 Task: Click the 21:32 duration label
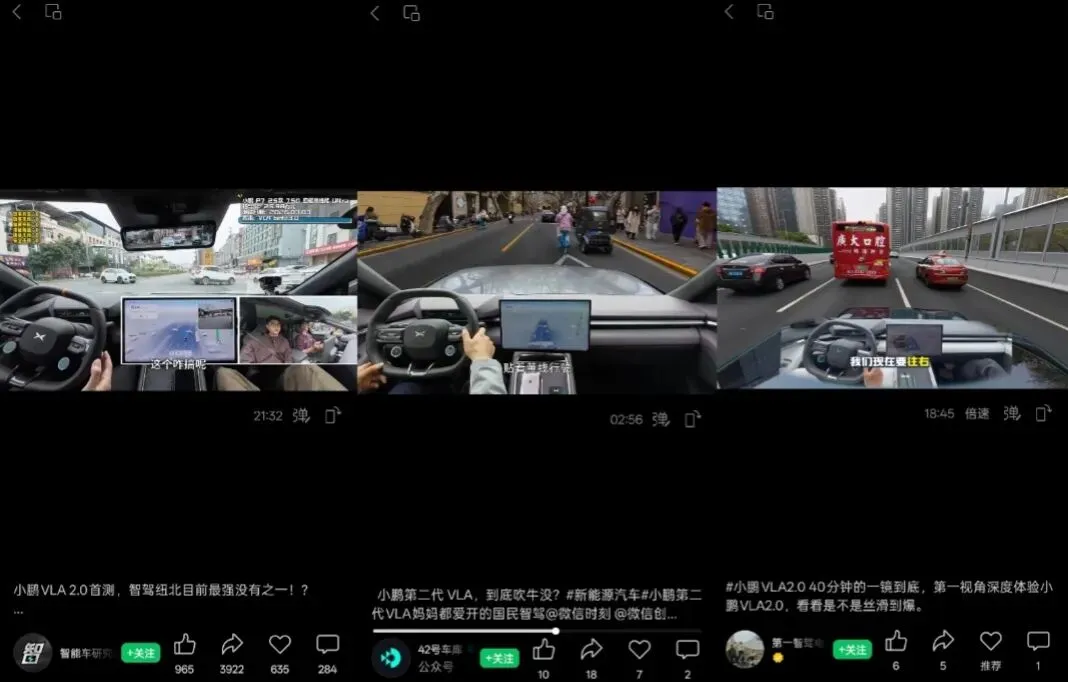click(x=268, y=416)
